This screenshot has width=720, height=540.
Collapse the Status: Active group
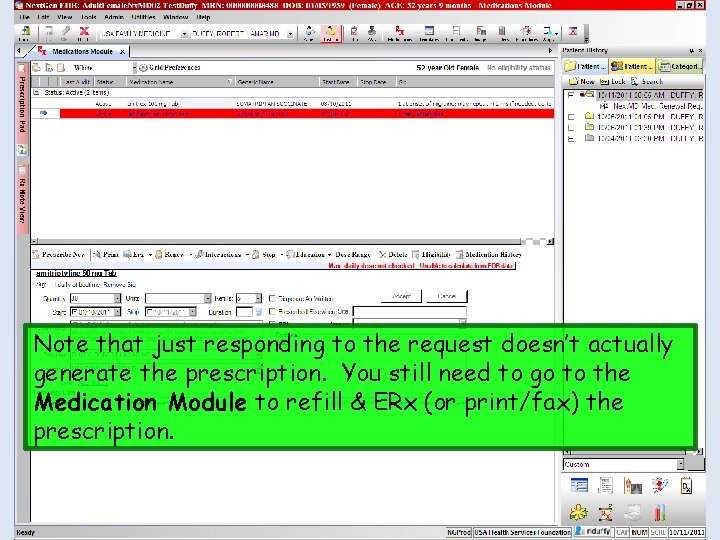[36, 92]
